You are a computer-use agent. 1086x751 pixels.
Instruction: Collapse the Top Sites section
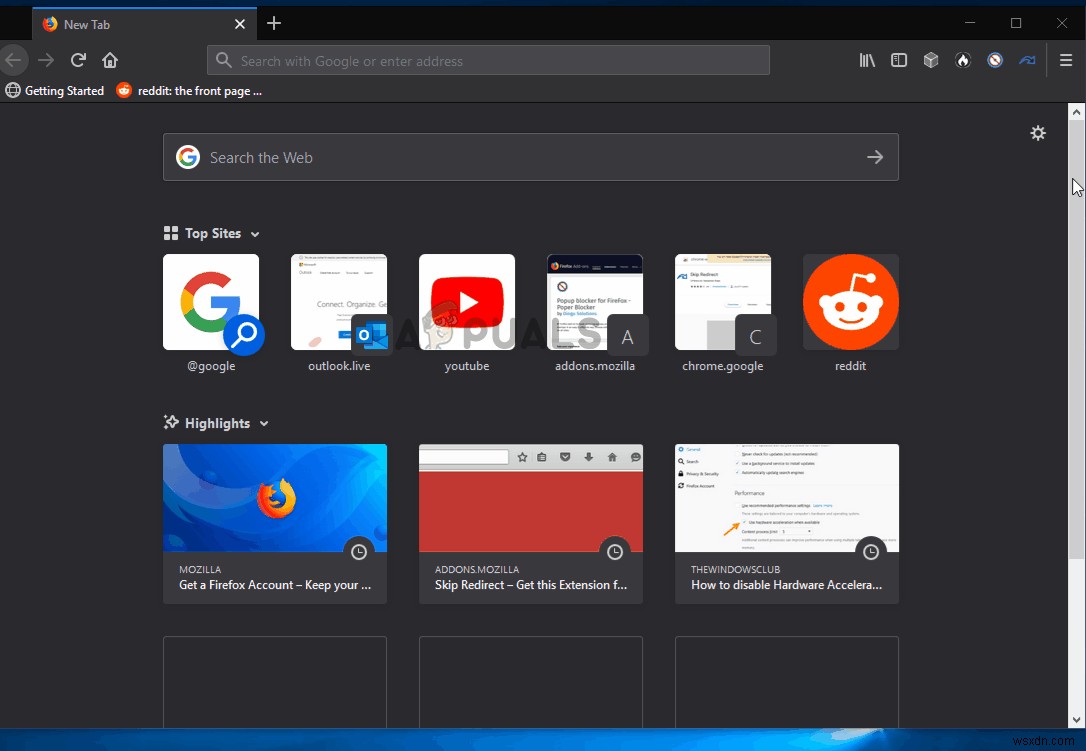pyautogui.click(x=257, y=233)
